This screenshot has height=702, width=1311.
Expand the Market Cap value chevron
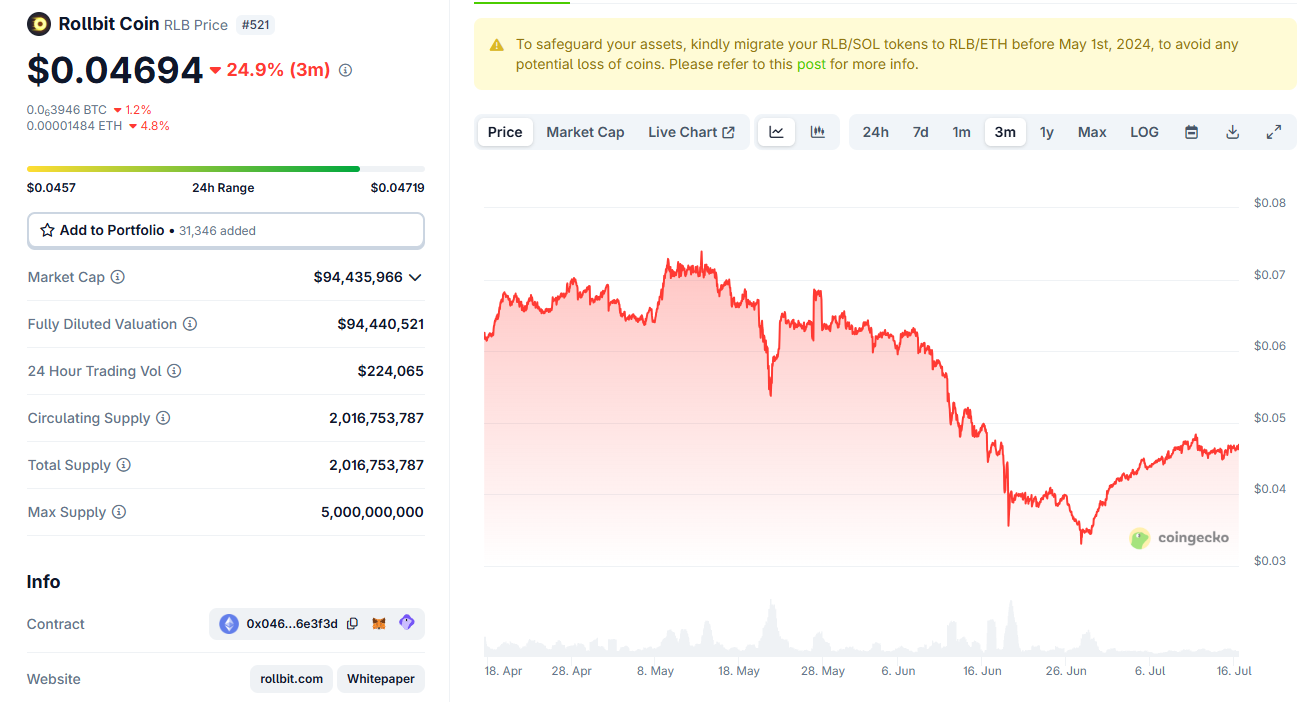pos(415,277)
